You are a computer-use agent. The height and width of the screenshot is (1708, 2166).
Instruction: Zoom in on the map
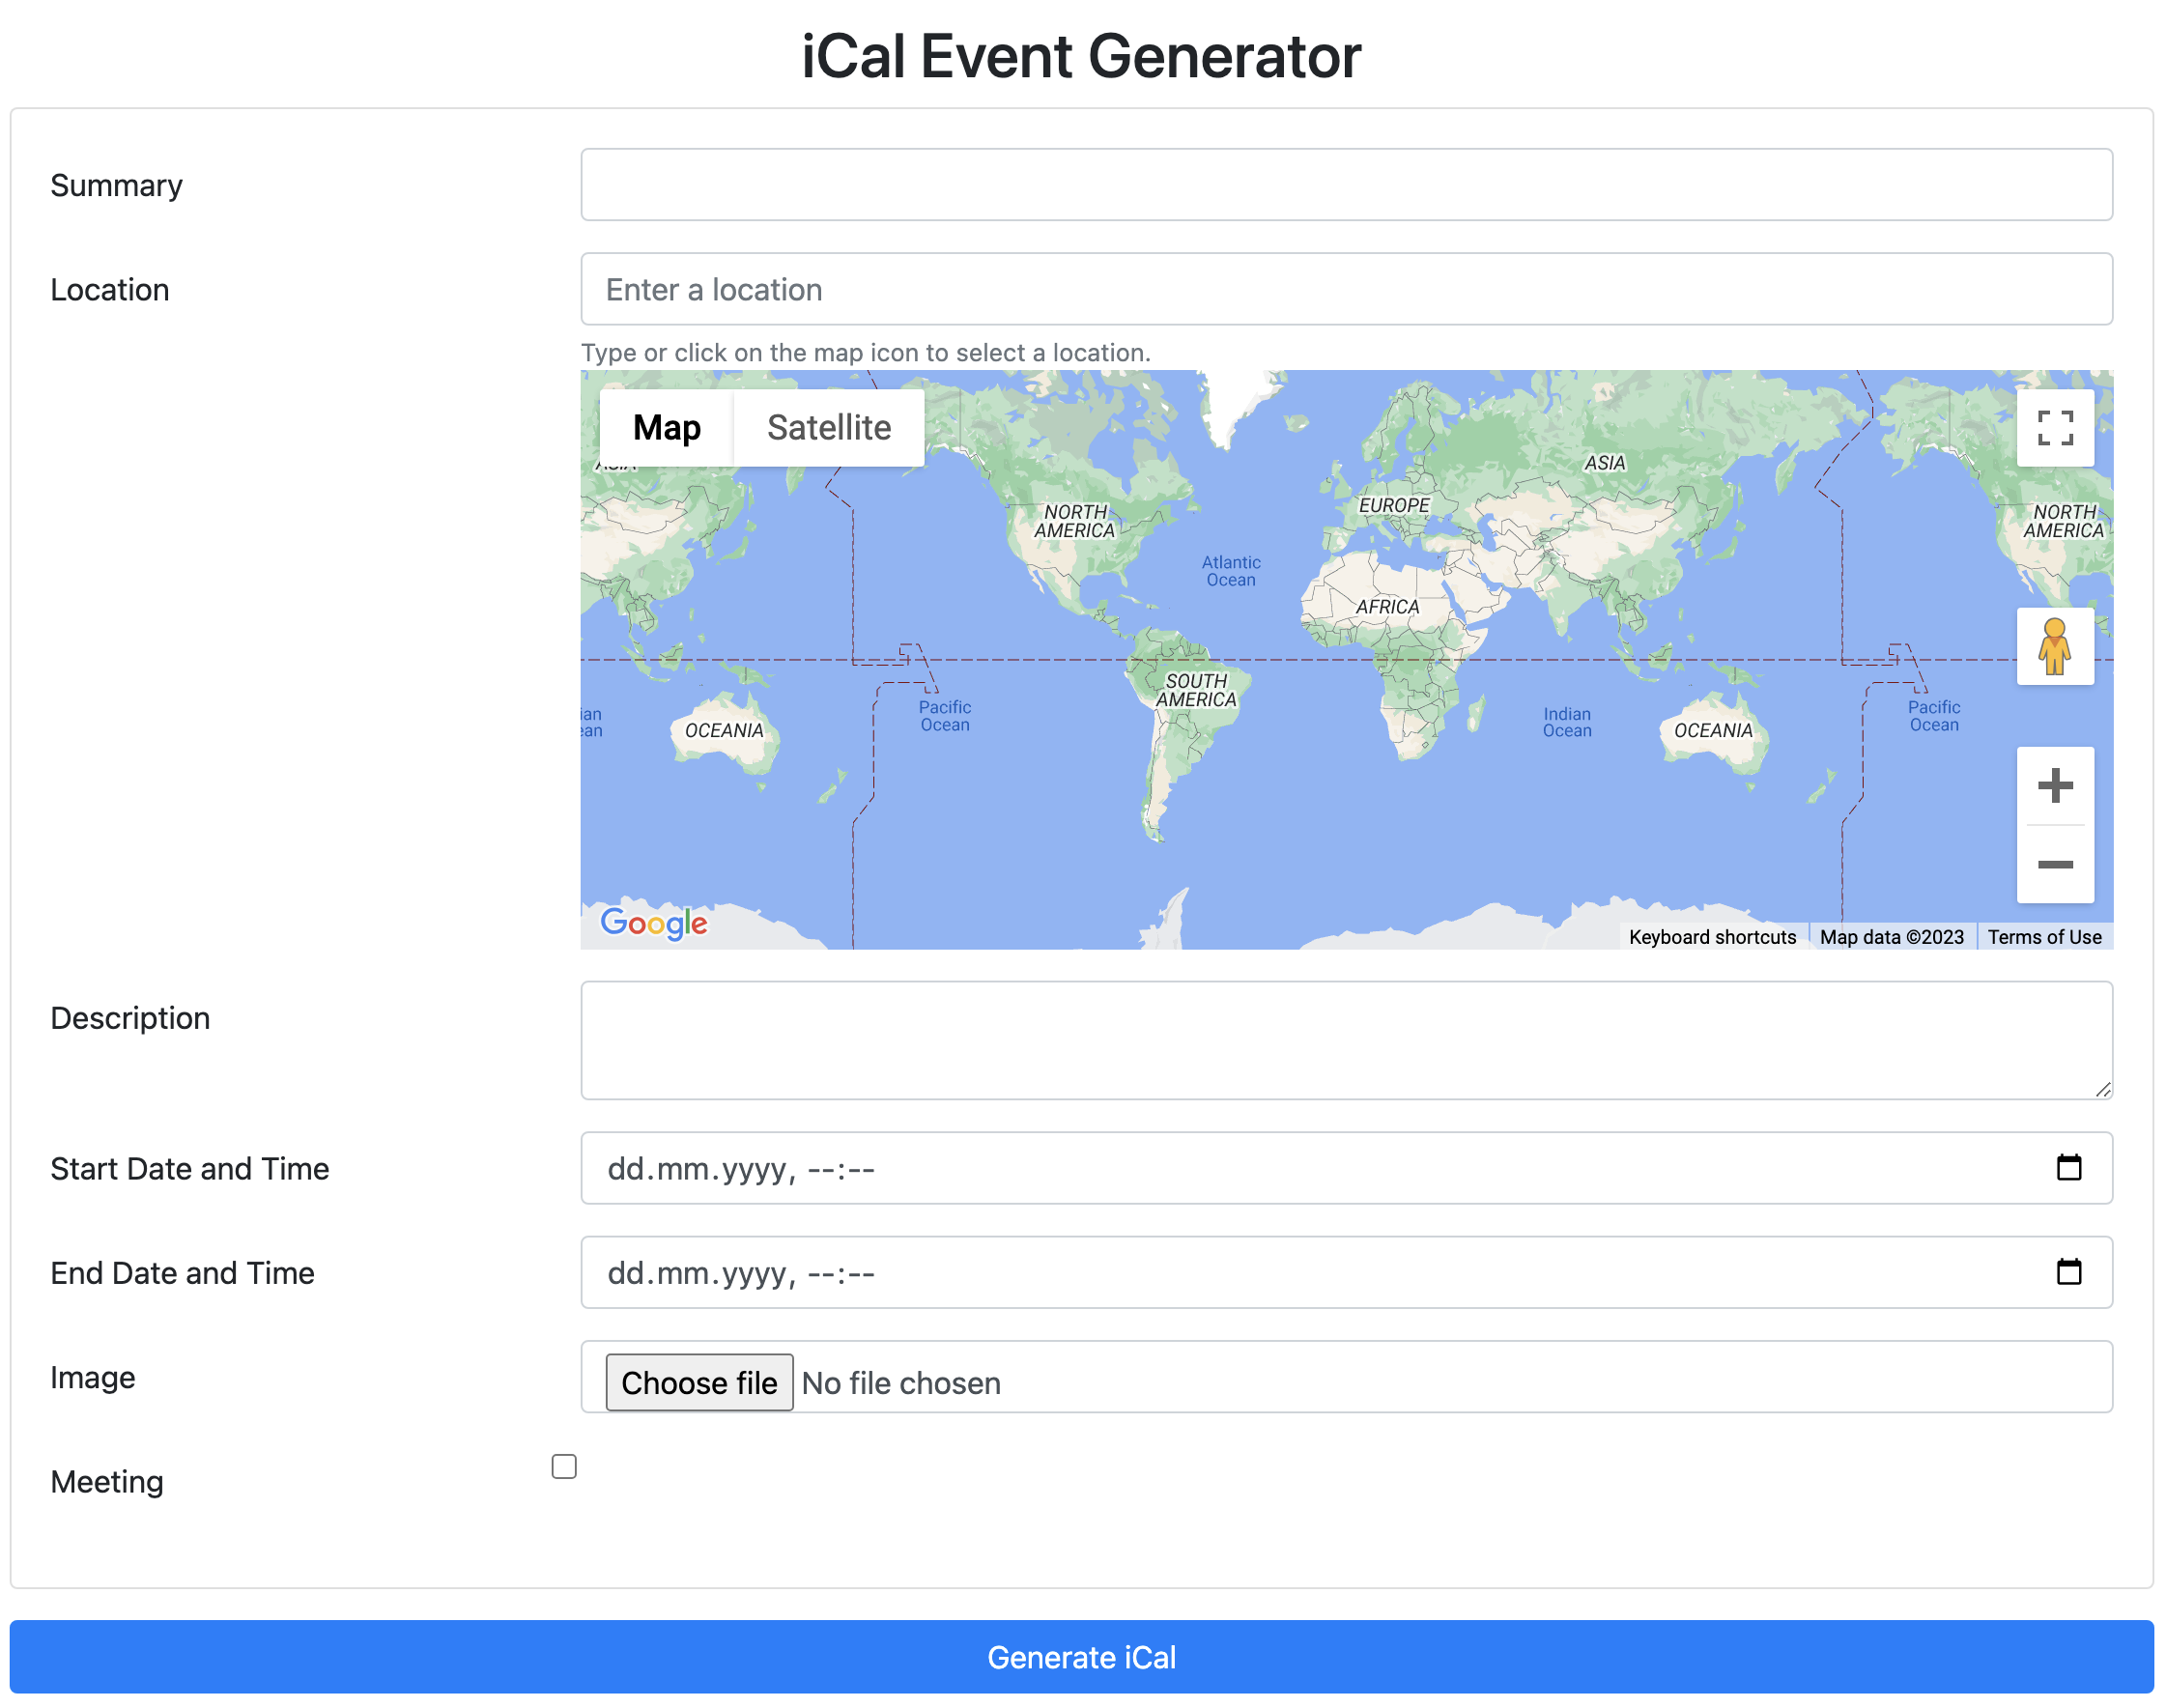(x=2055, y=786)
